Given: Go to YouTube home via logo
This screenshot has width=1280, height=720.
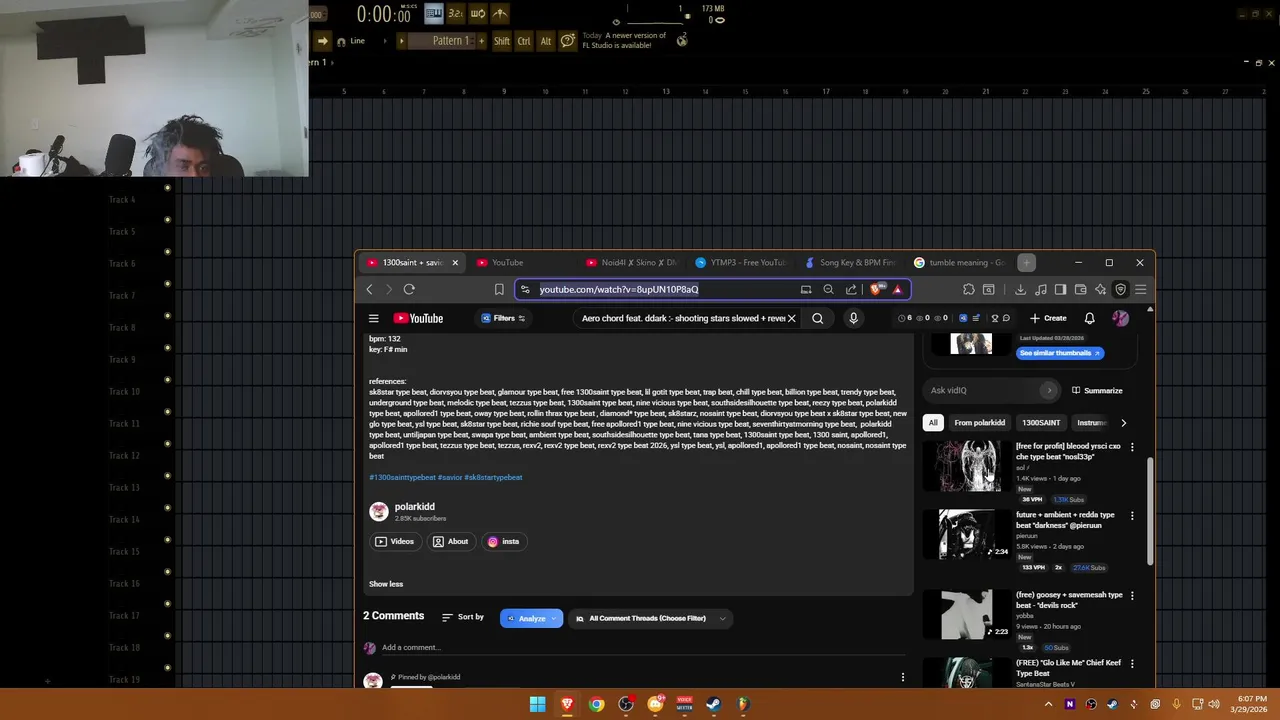Looking at the screenshot, I should coord(418,318).
